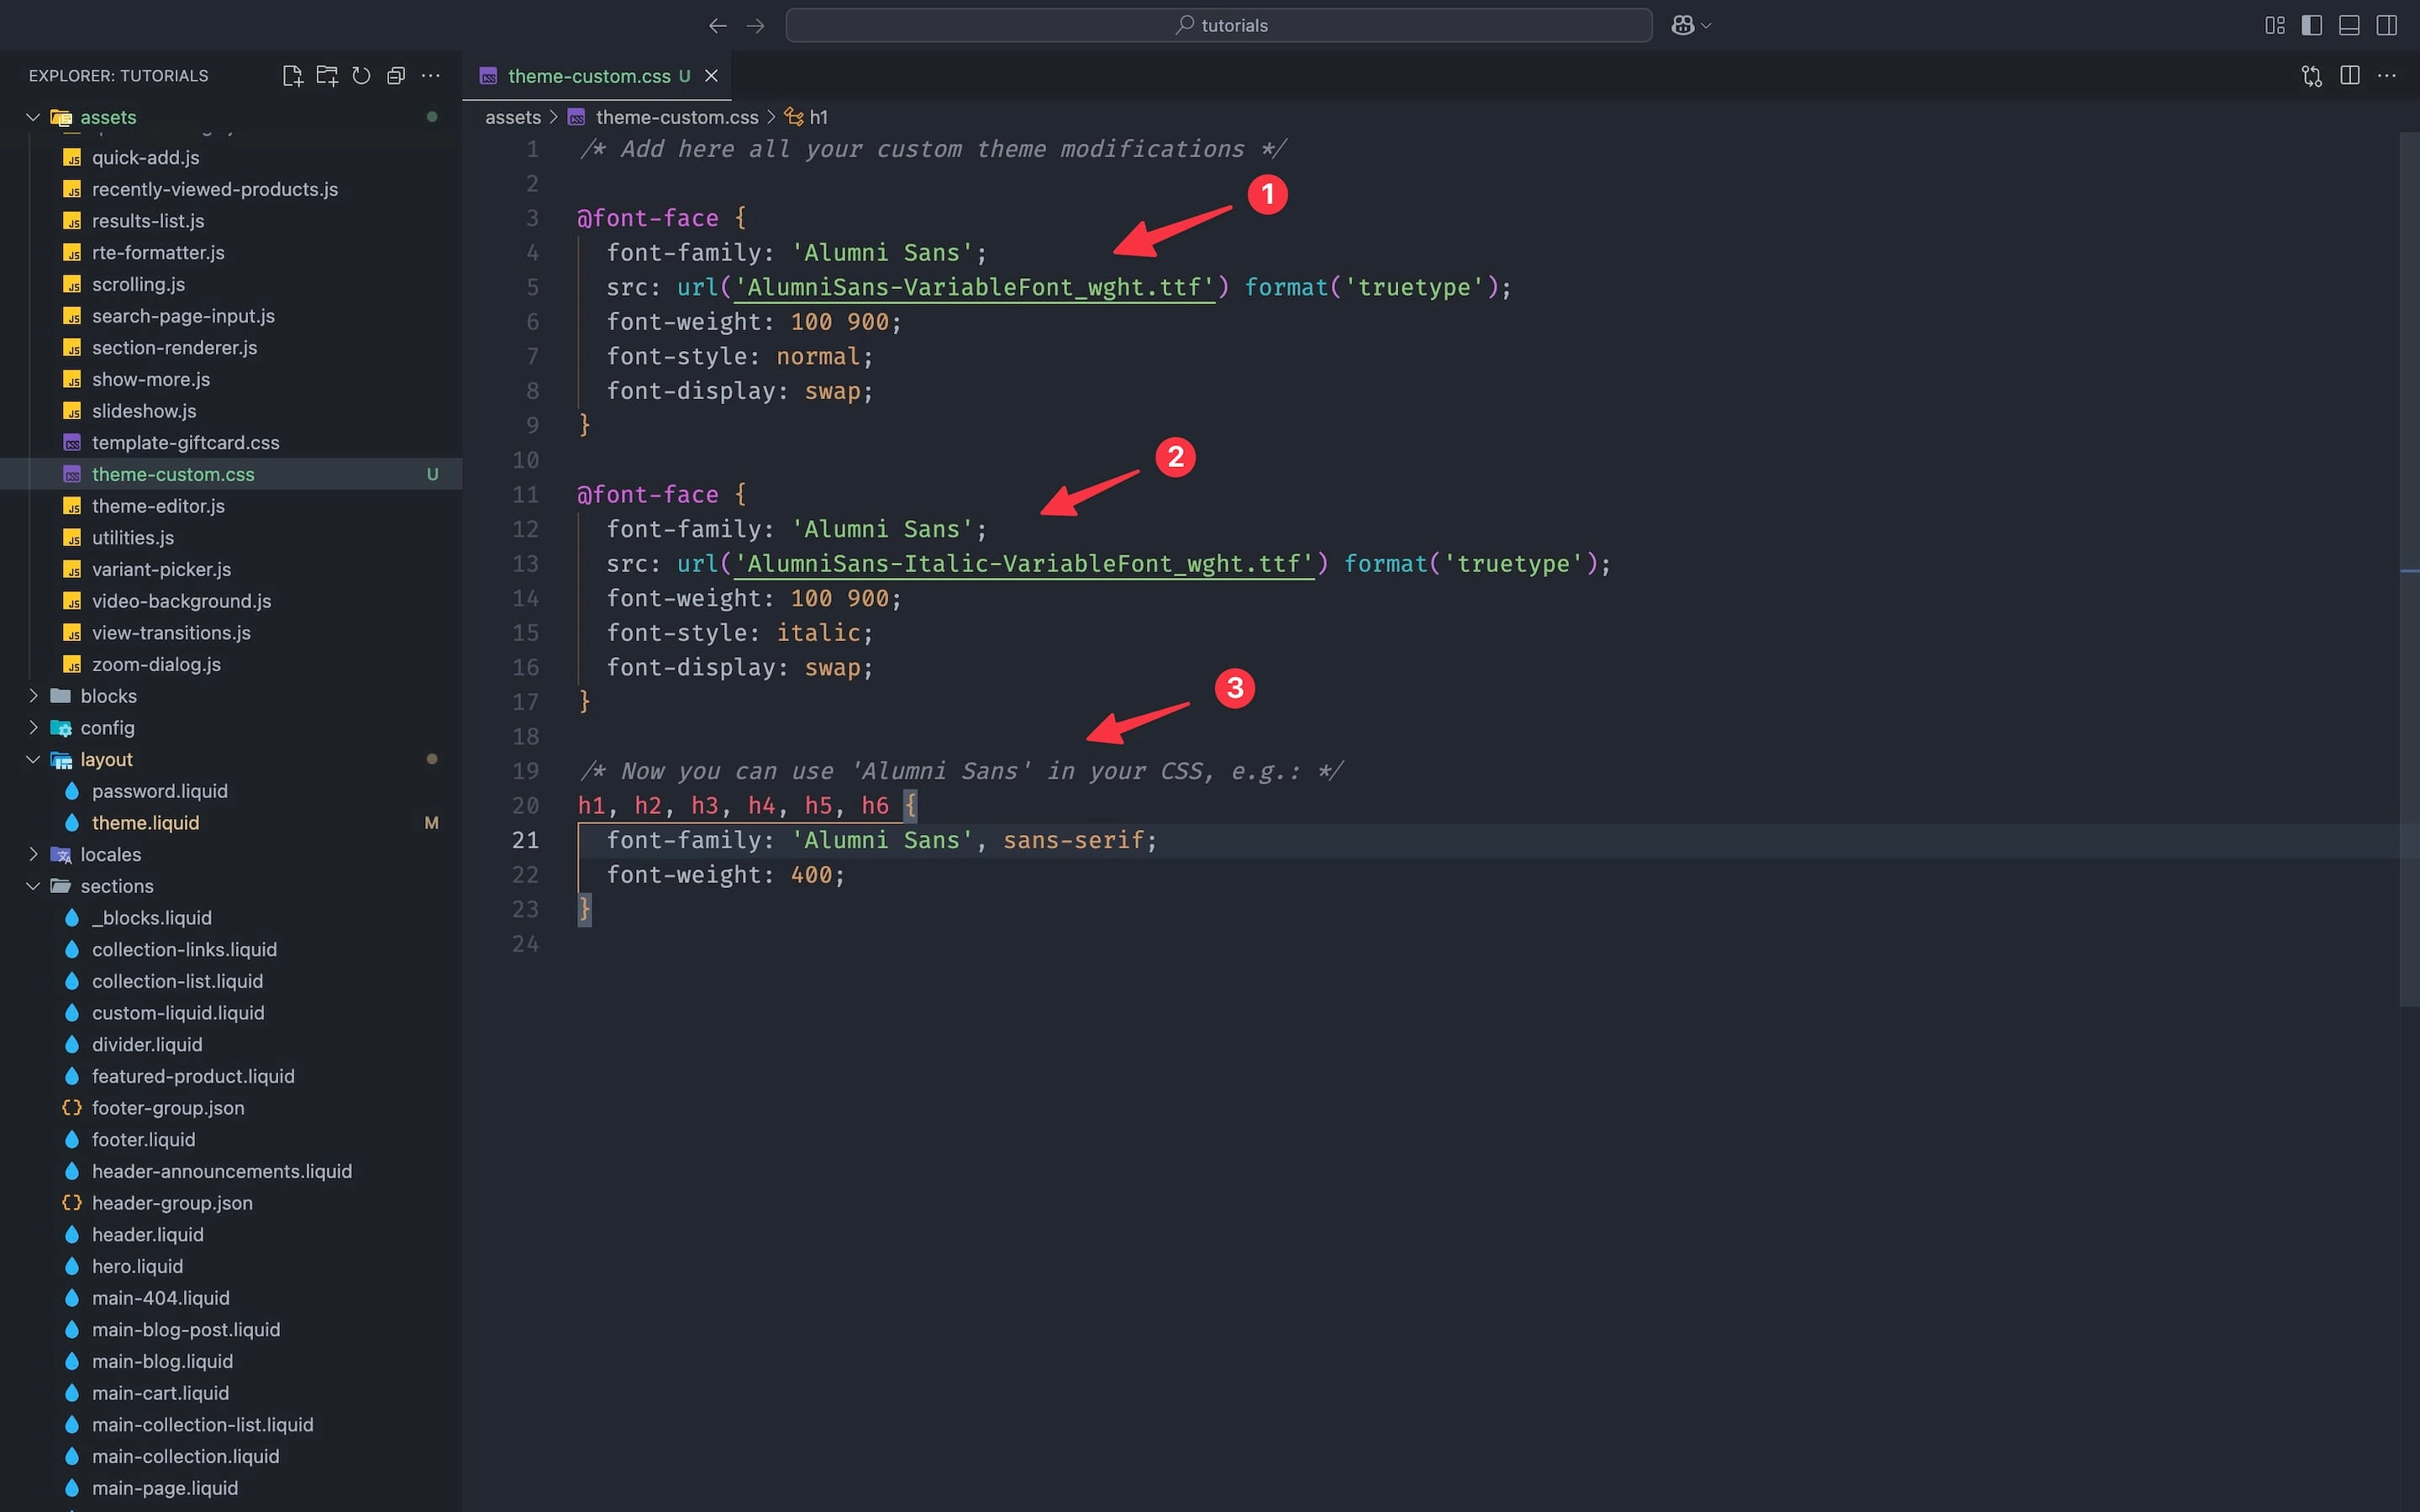Open featured-product.liquid file
The image size is (2420, 1512).
coord(193,1076)
